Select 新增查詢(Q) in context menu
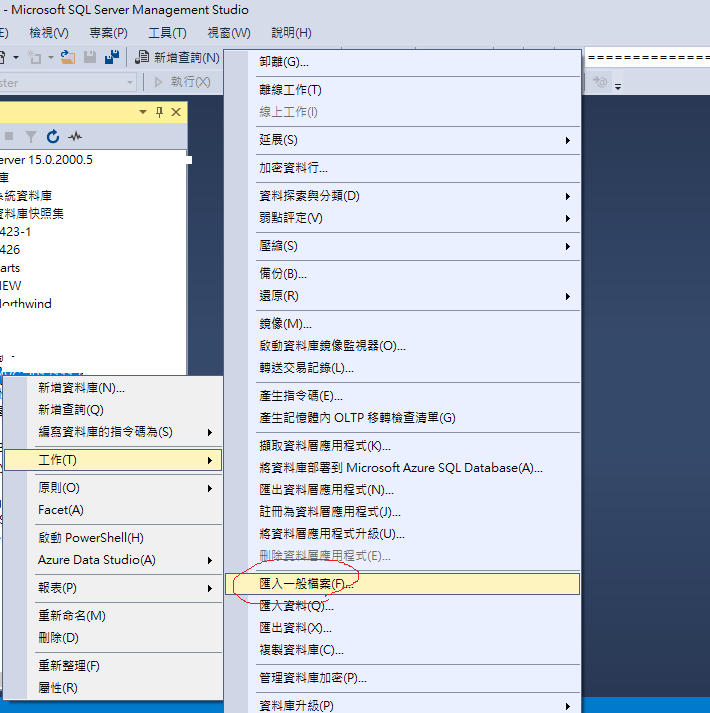710x713 pixels. coord(113,410)
